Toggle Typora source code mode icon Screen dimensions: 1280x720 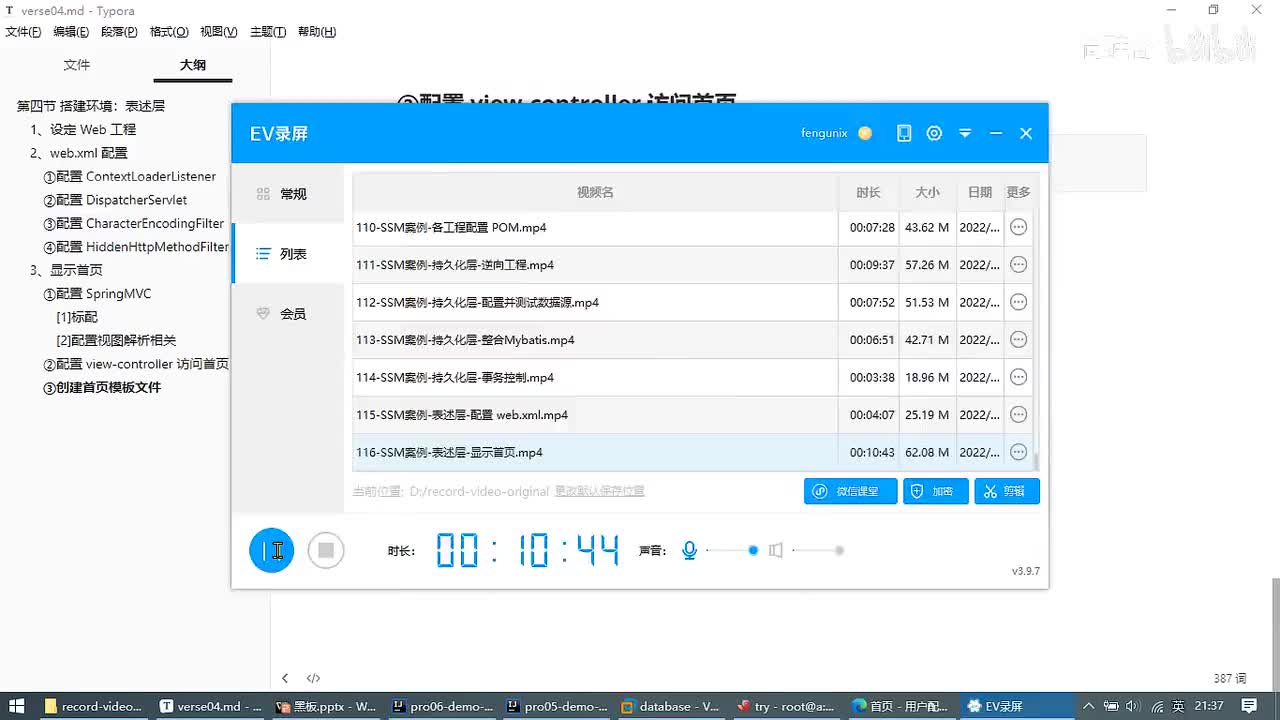coord(313,678)
